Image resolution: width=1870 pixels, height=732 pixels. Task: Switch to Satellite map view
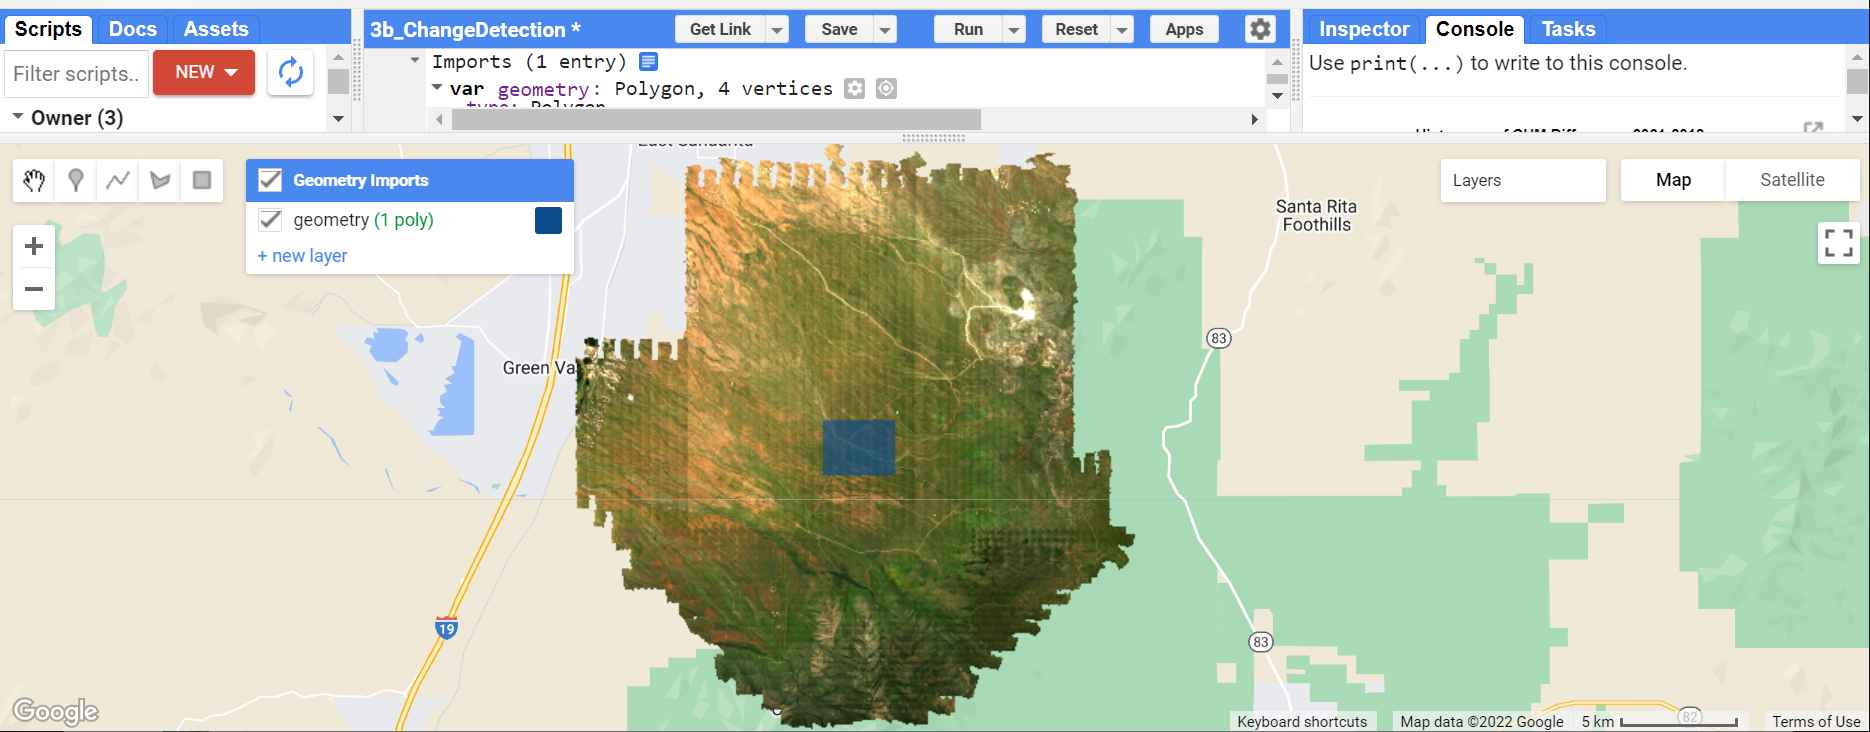[1792, 180]
